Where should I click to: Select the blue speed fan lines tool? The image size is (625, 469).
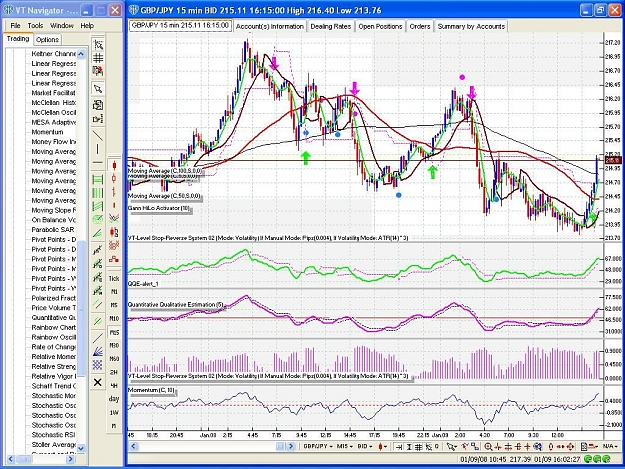98,351
